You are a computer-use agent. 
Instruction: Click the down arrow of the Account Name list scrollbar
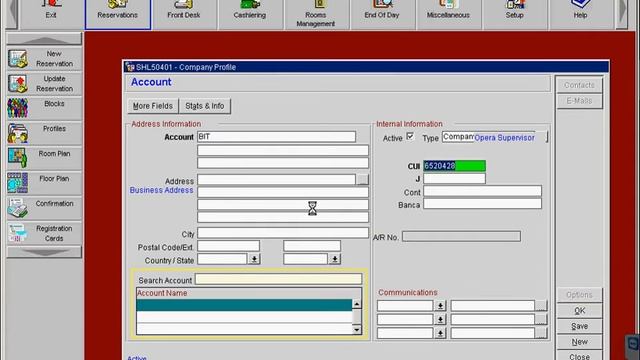pyautogui.click(x=357, y=329)
